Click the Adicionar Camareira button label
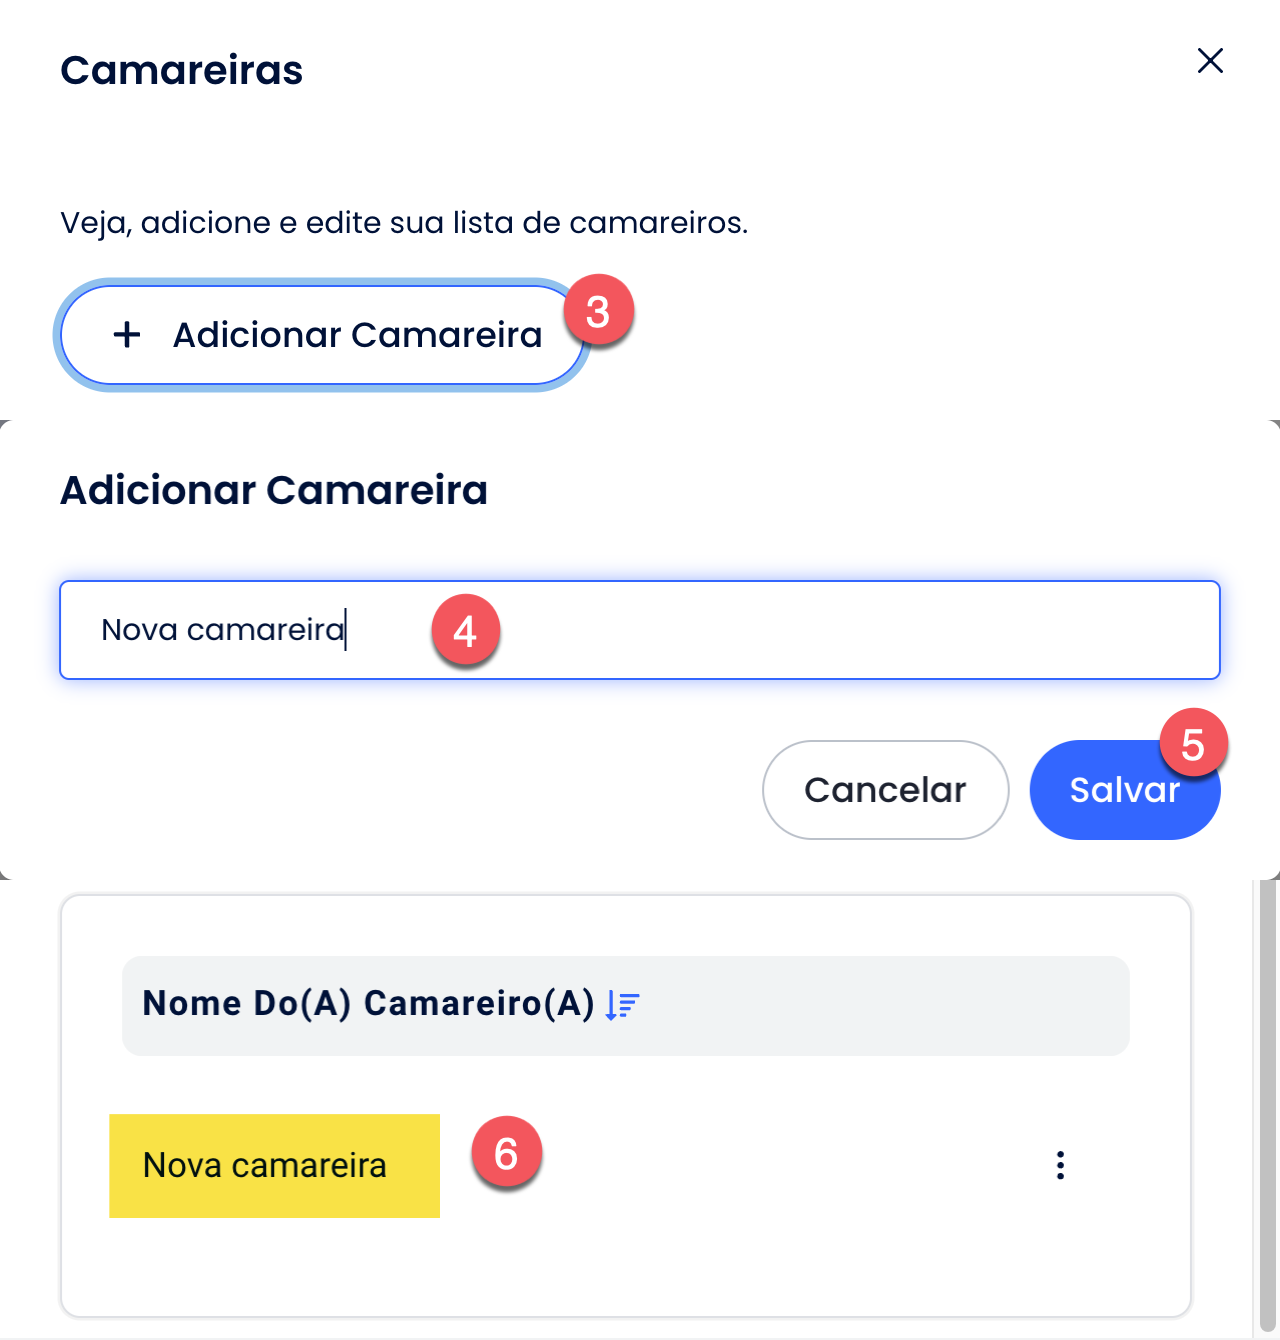 pos(357,335)
